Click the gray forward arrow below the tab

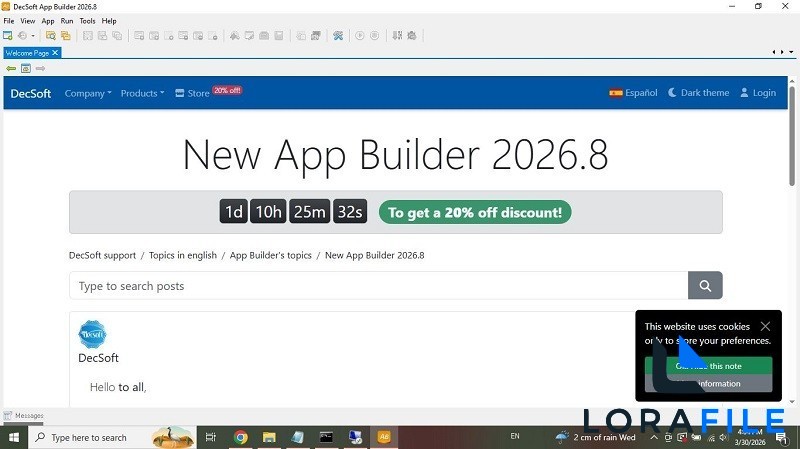40,68
